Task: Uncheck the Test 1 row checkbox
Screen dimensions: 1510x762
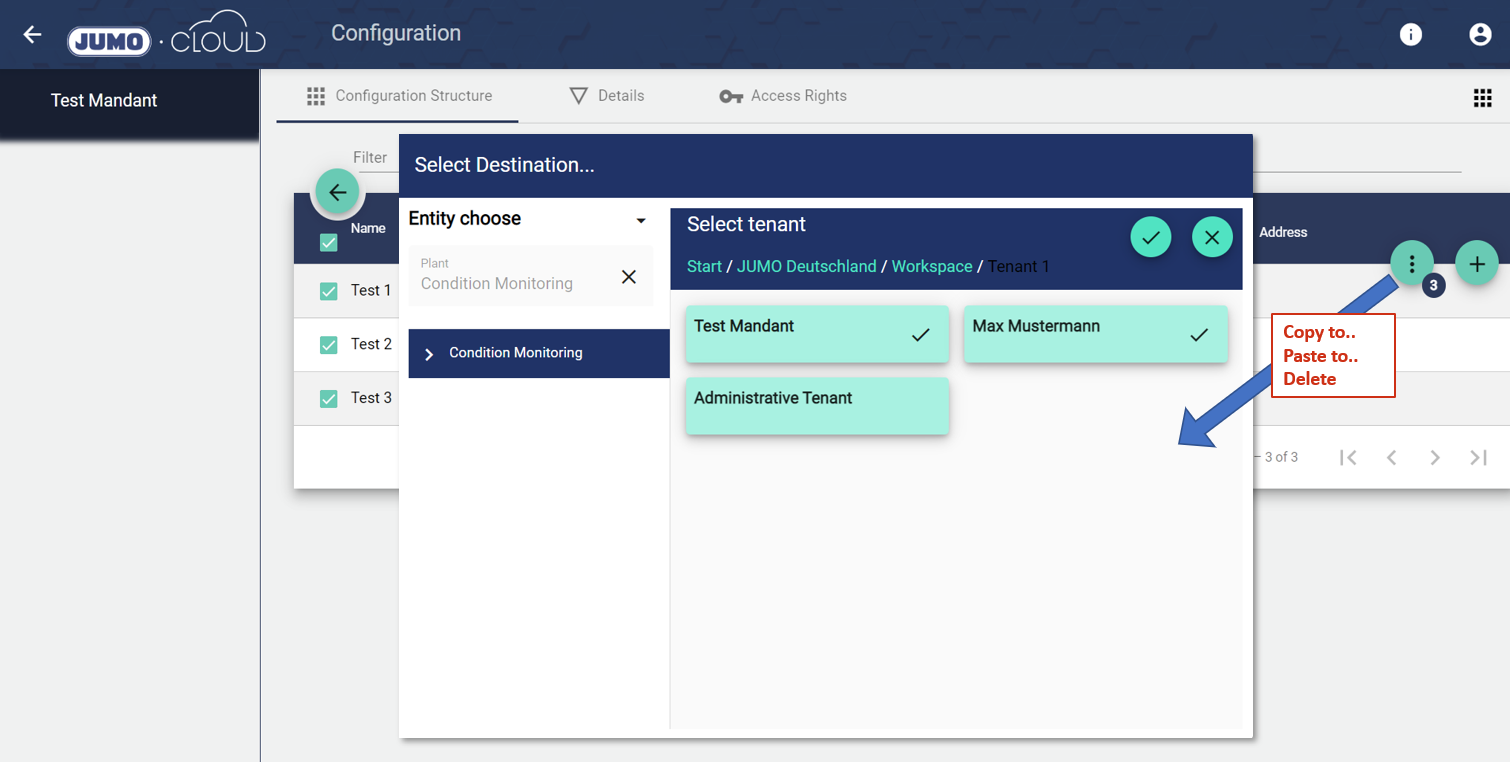Action: coord(328,291)
